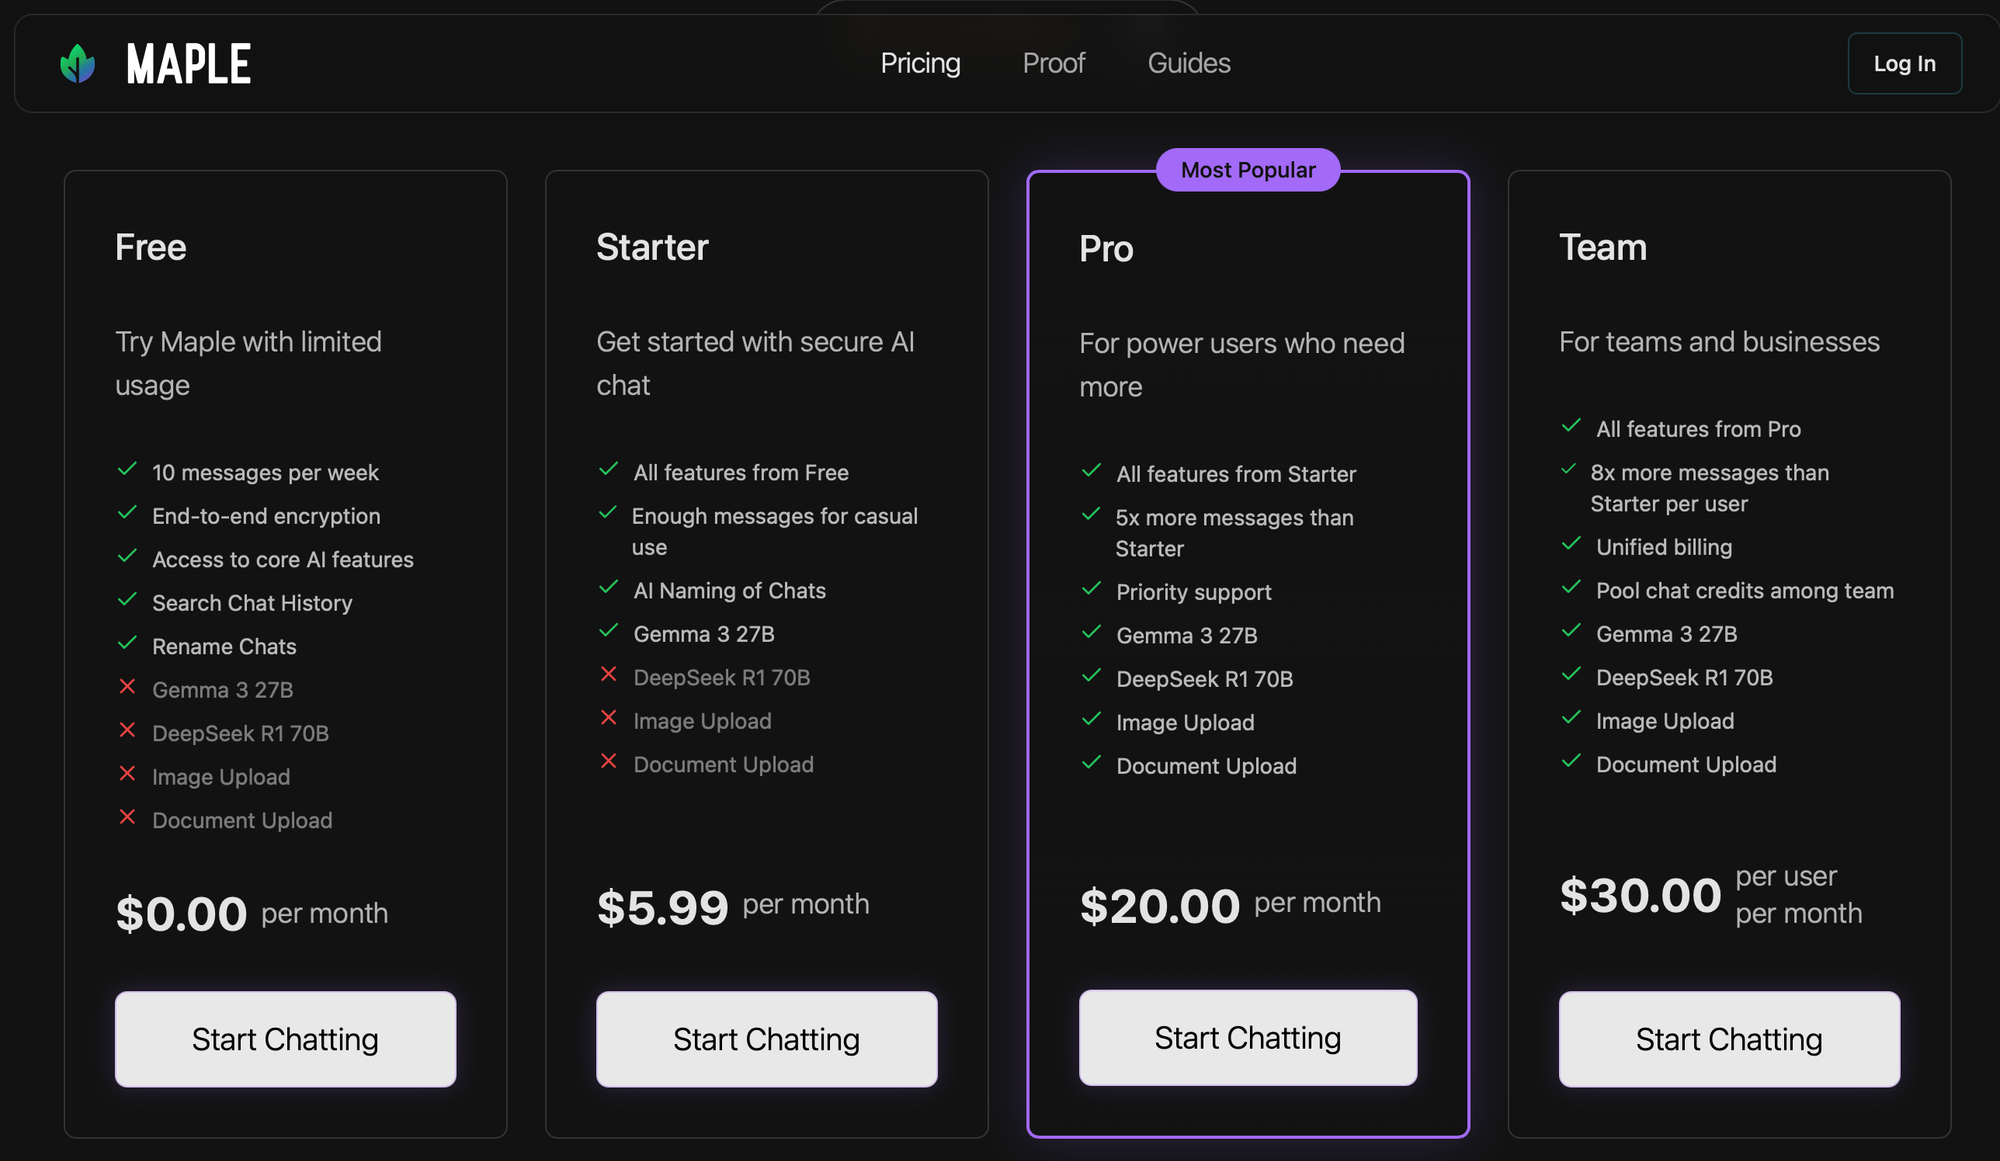Click the red X beside Free plan Gemma 3 27B
The height and width of the screenshot is (1161, 2000).
127,687
